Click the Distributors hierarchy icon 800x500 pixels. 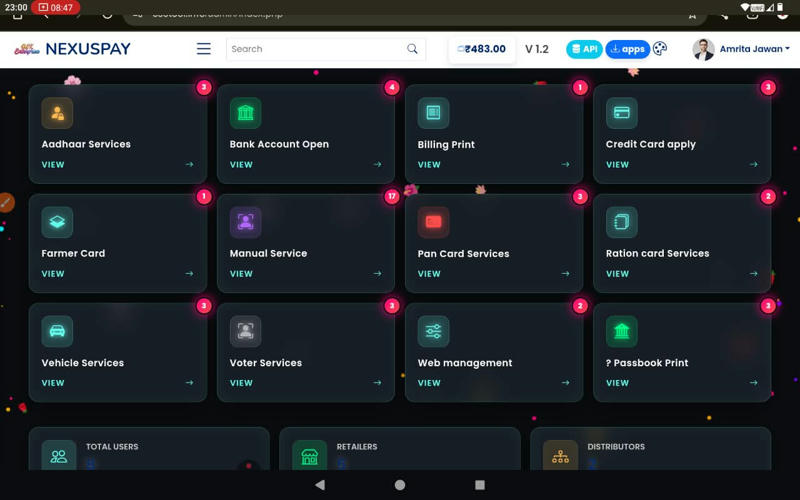coord(560,456)
